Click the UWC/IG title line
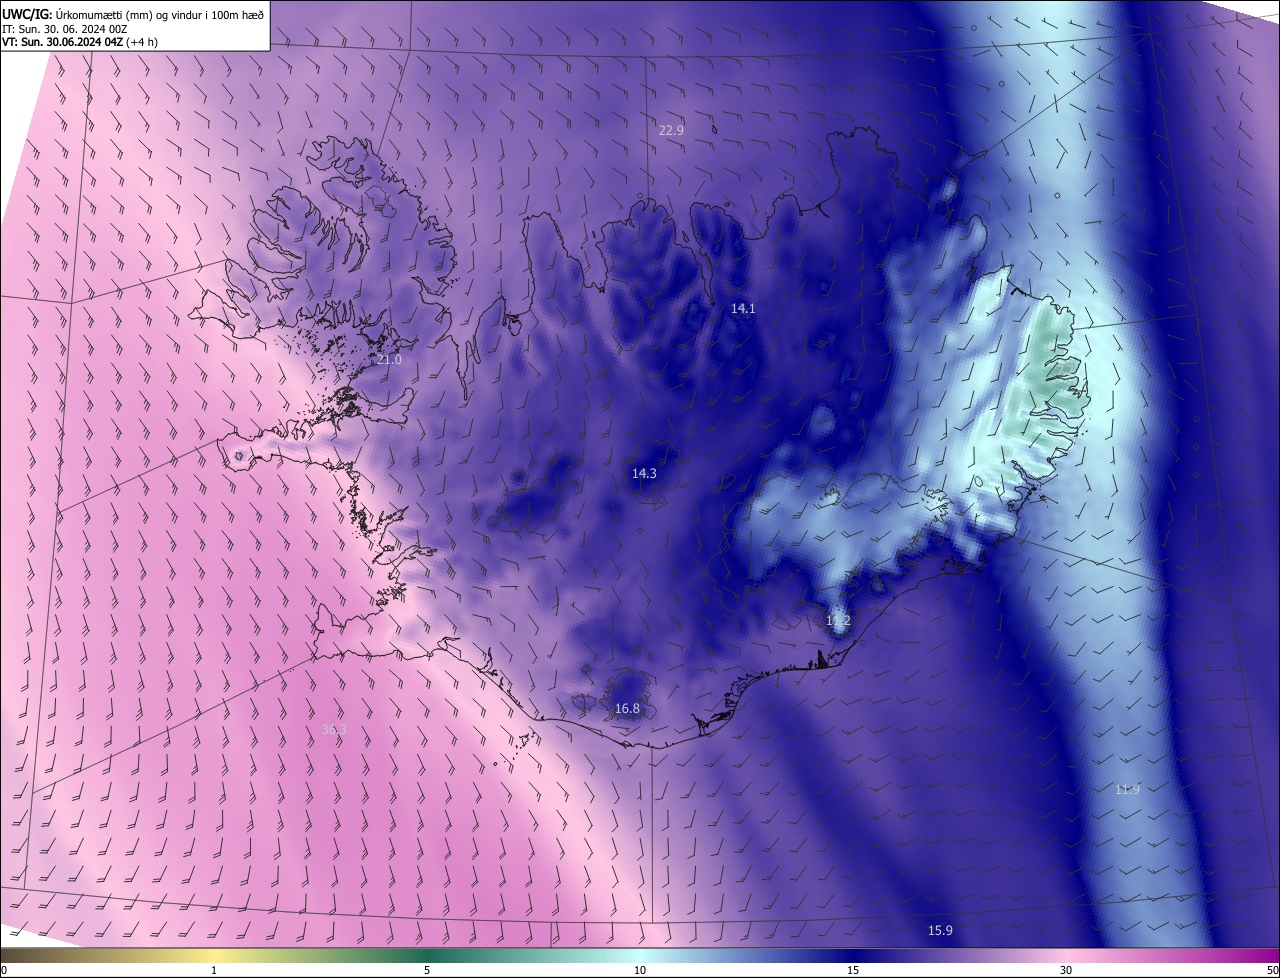This screenshot has width=1280, height=978. pos(133,13)
